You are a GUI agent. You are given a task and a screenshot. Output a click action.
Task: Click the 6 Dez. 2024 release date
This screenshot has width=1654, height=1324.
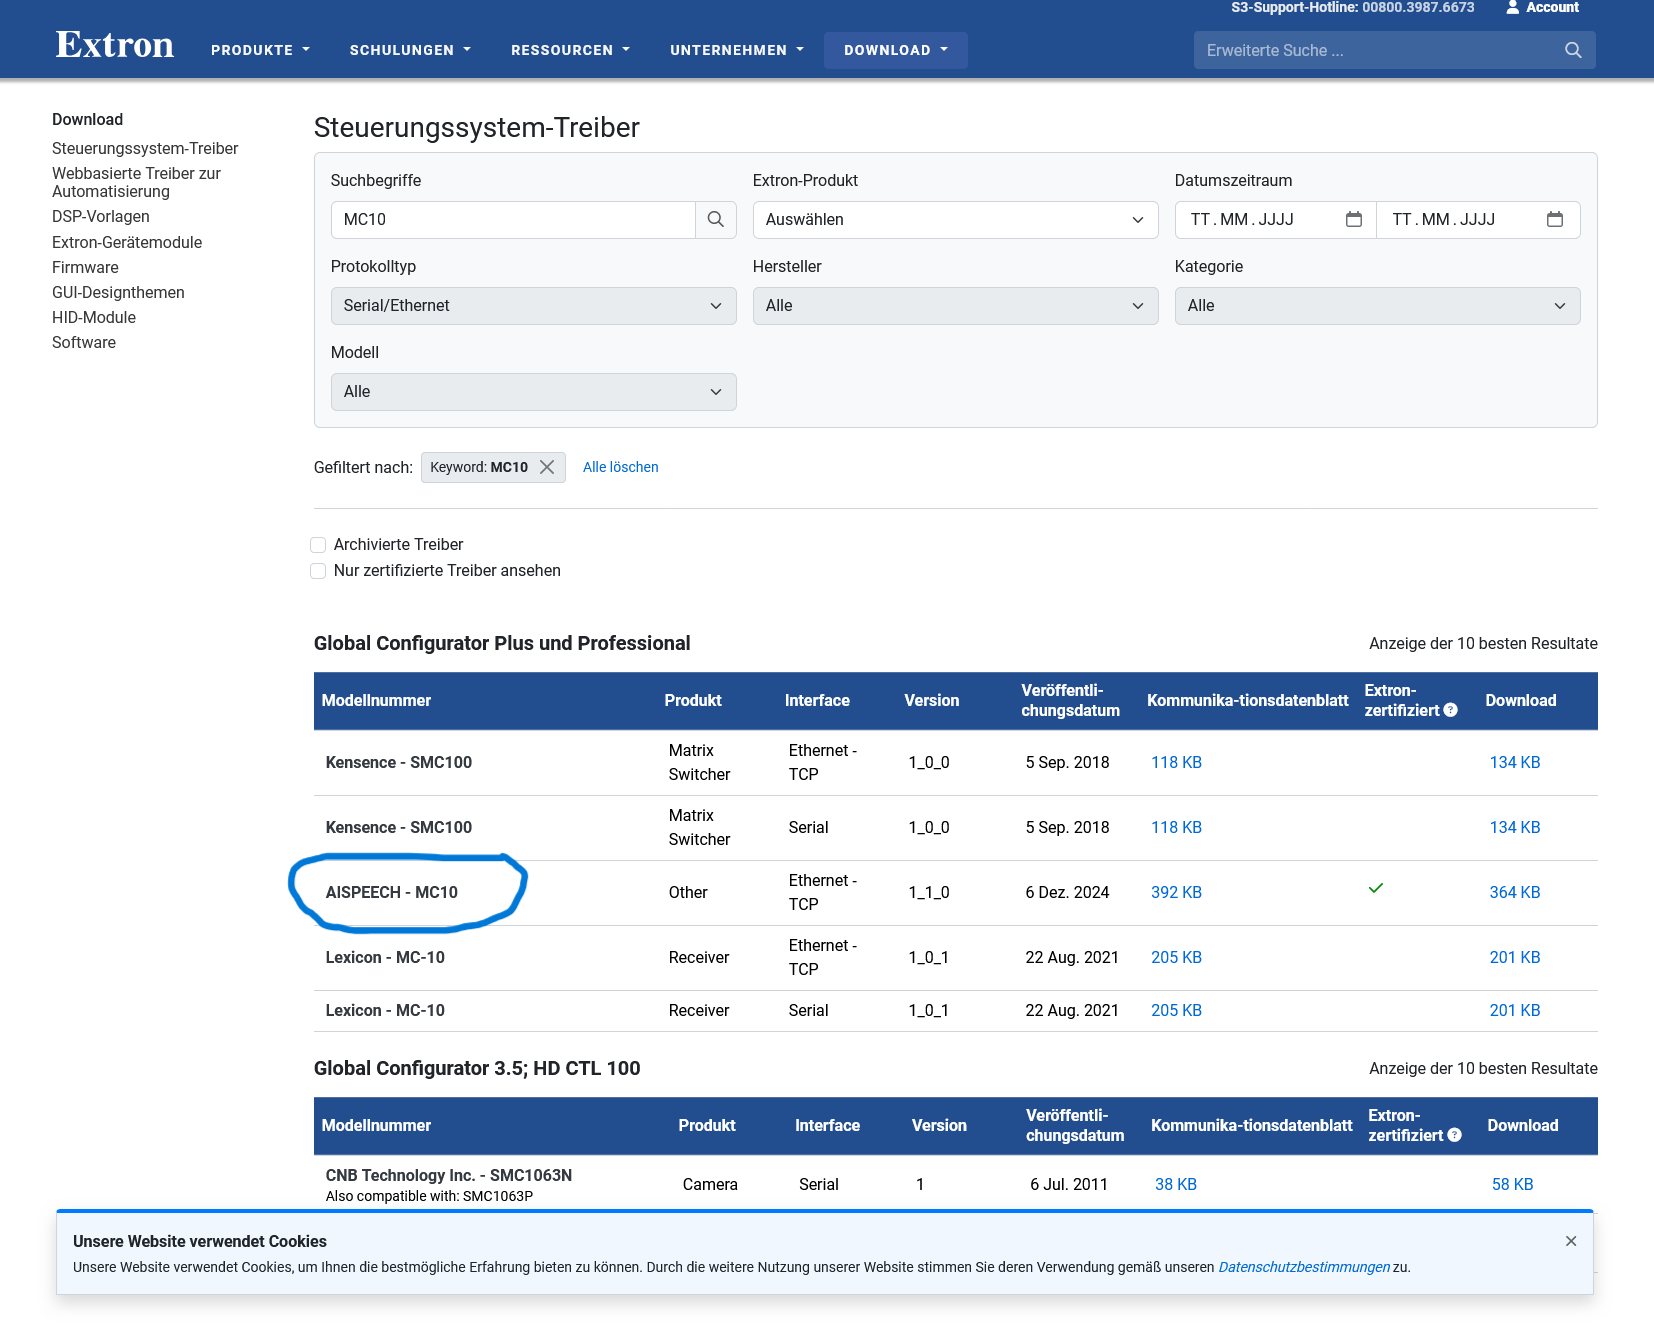1067,893
